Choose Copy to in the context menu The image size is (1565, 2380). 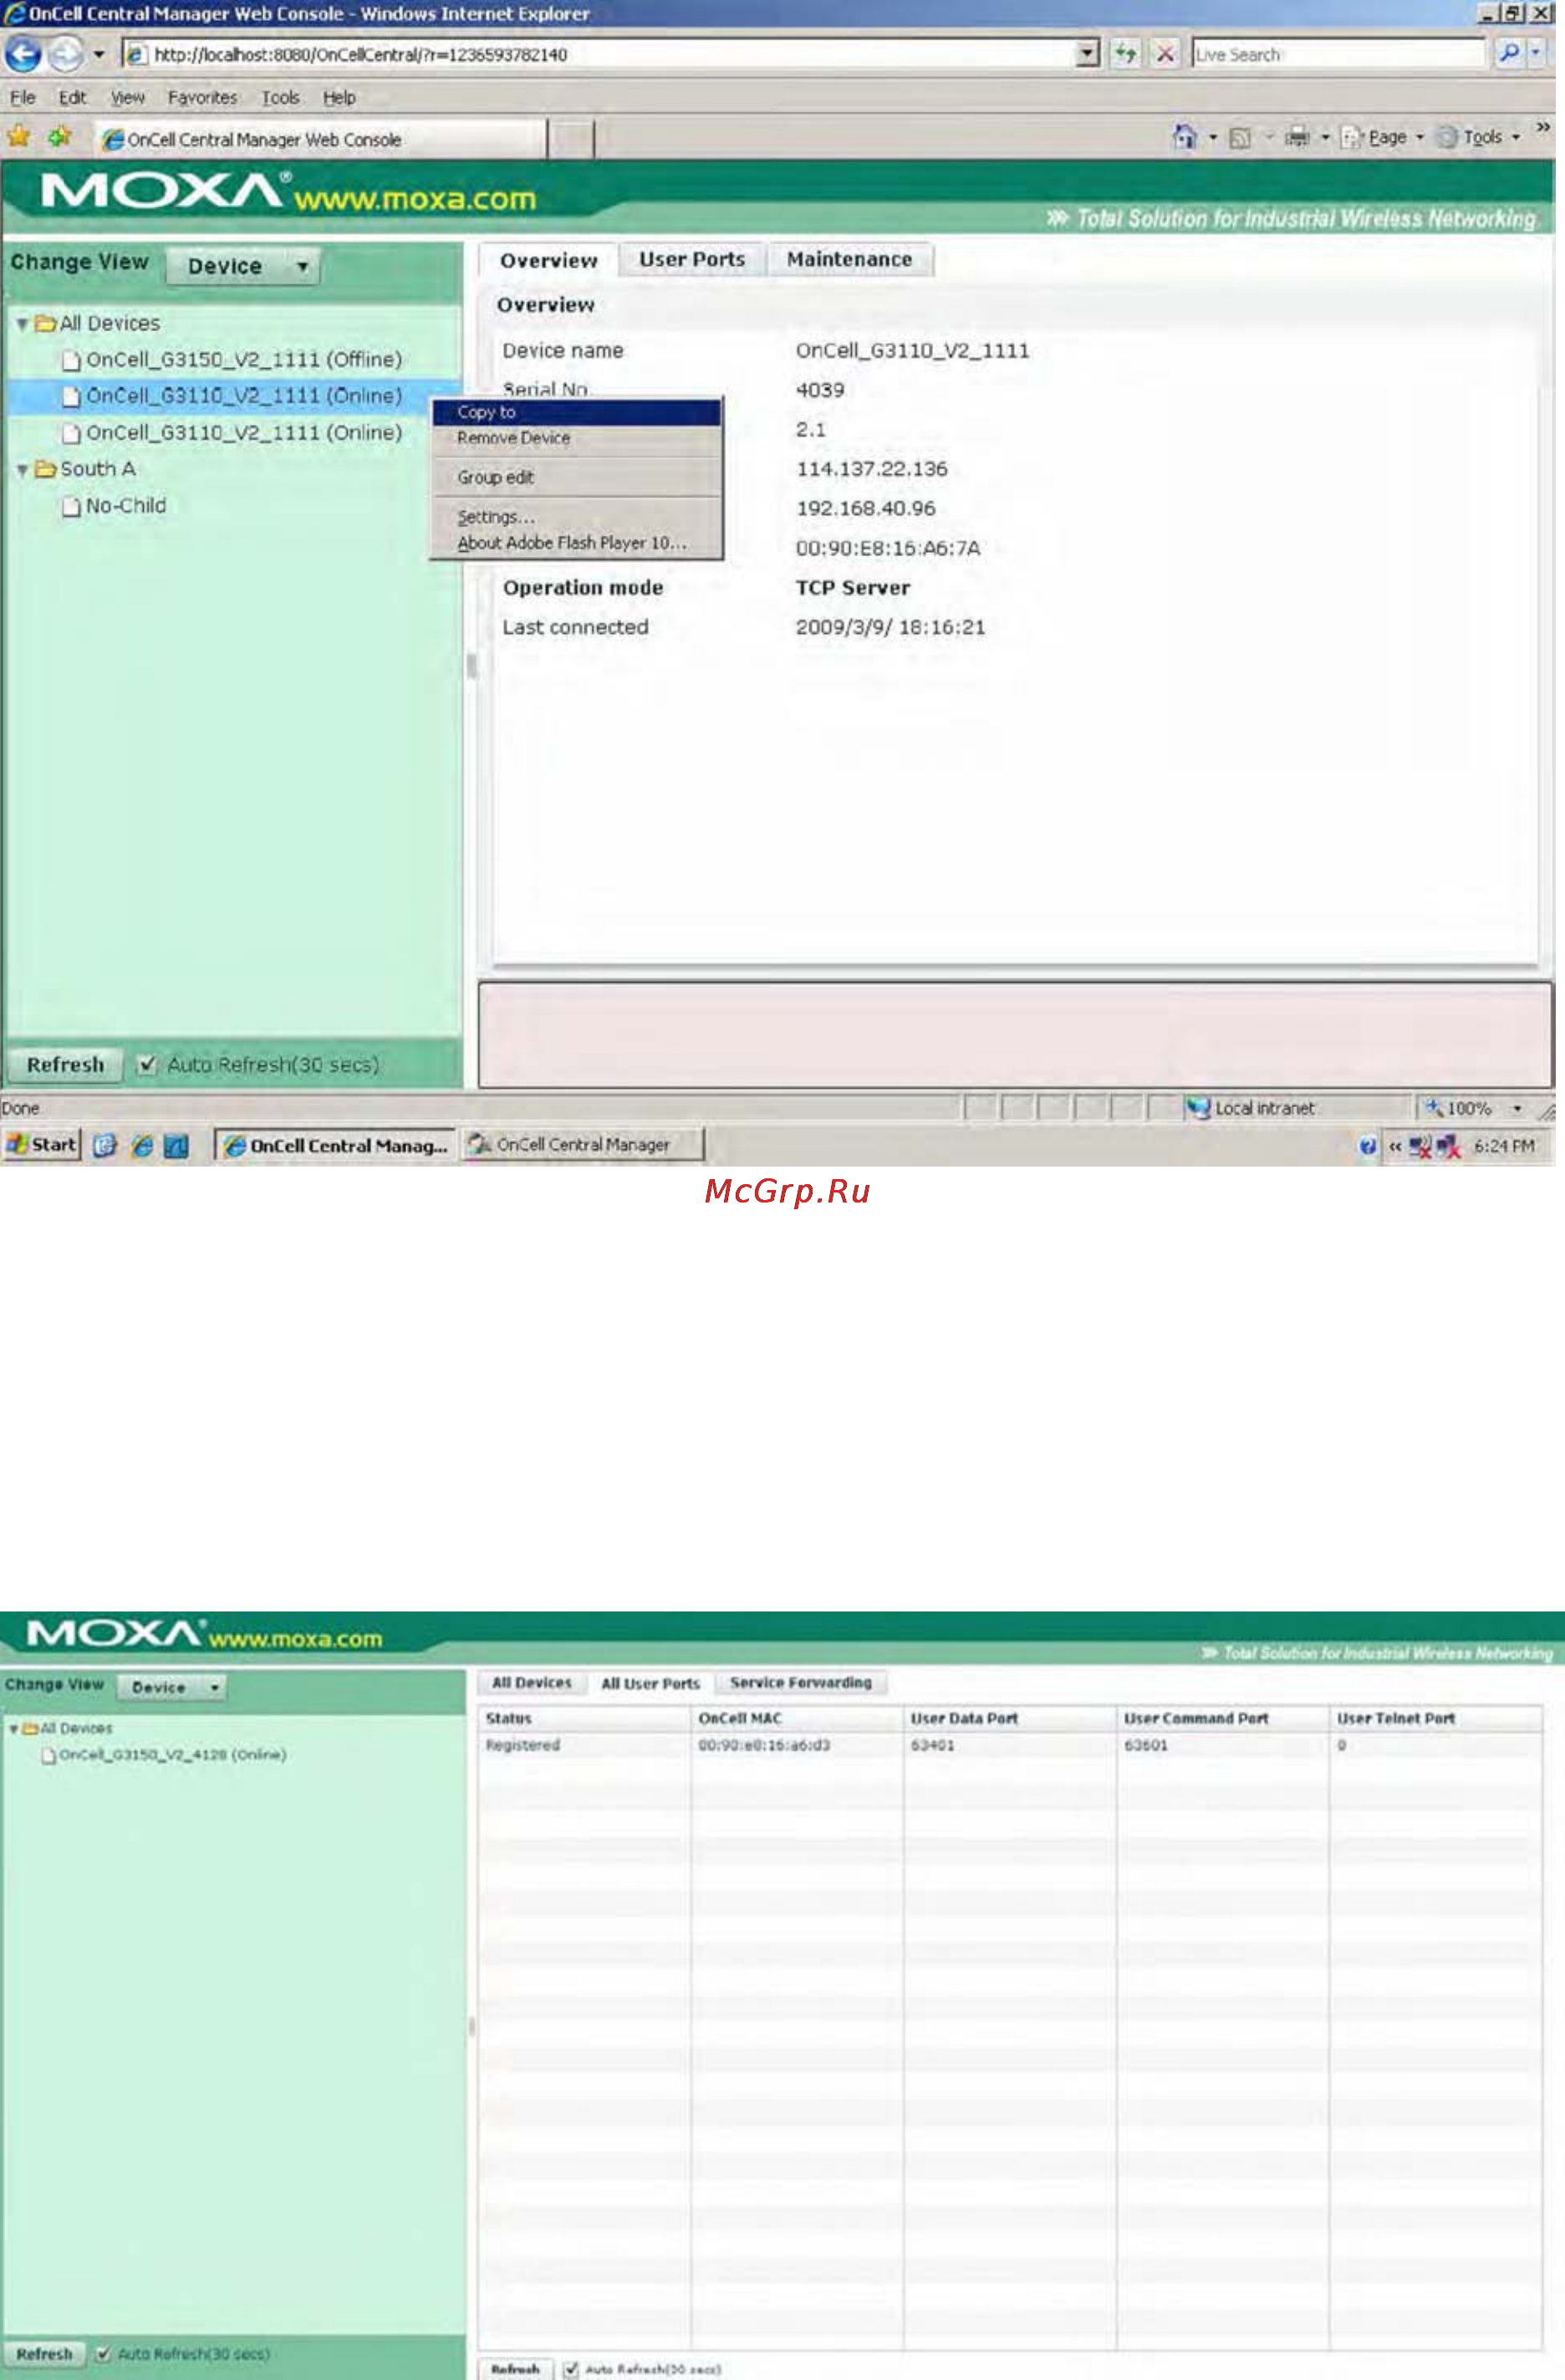[576, 412]
